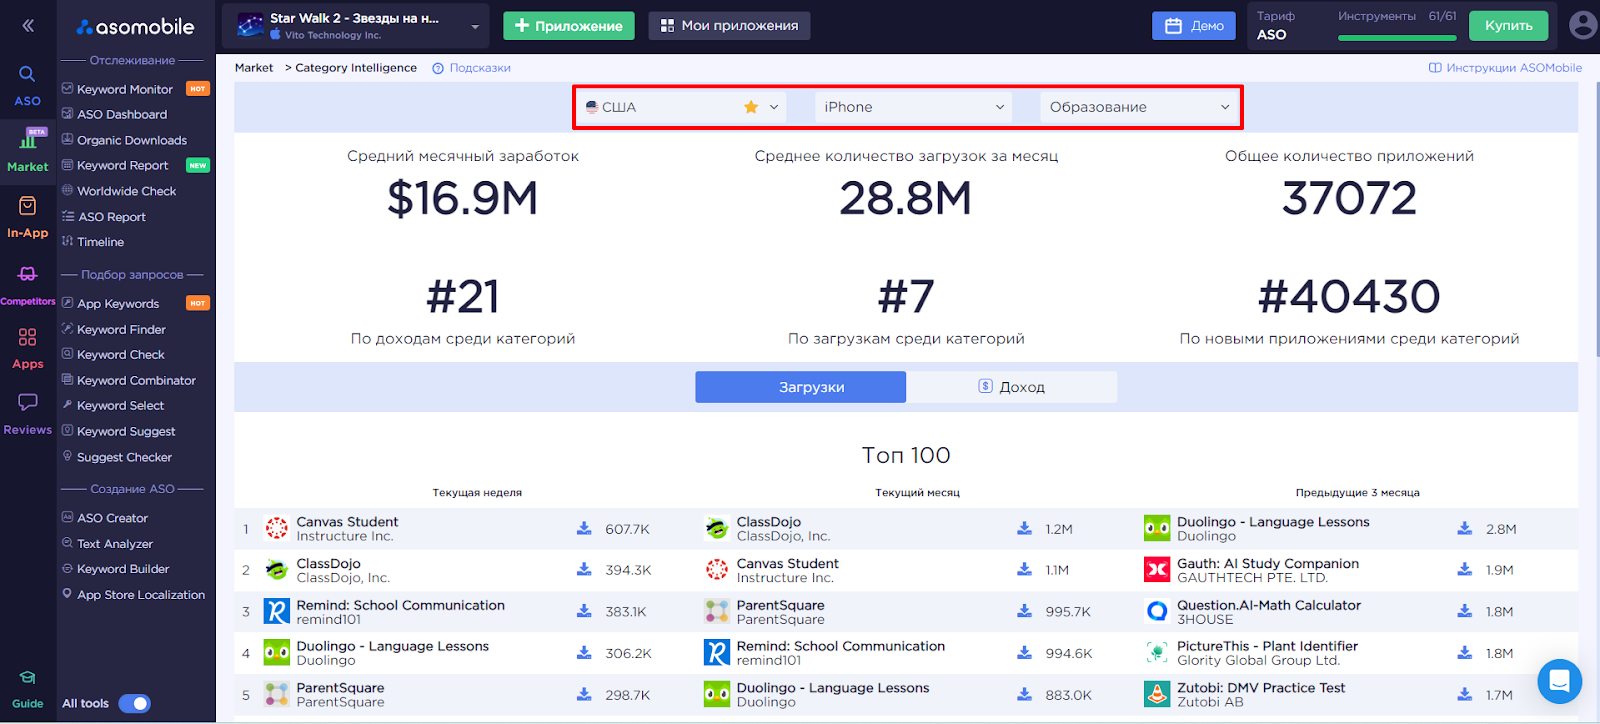Click Question.AI app icon
Viewport: 1600px width, 724px height.
[x=1157, y=611]
